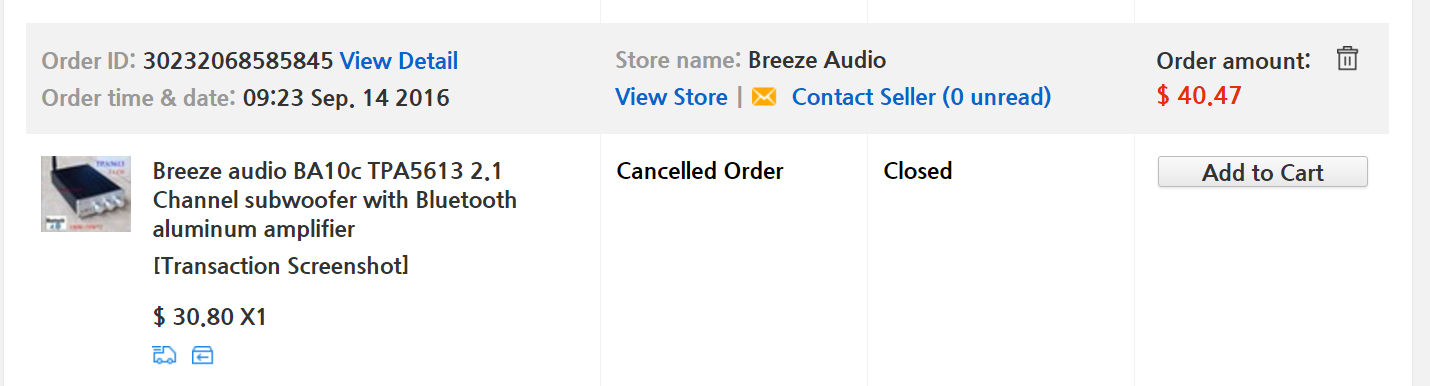Click the Closed status text
Image resolution: width=1430 pixels, height=386 pixels.
(x=918, y=171)
